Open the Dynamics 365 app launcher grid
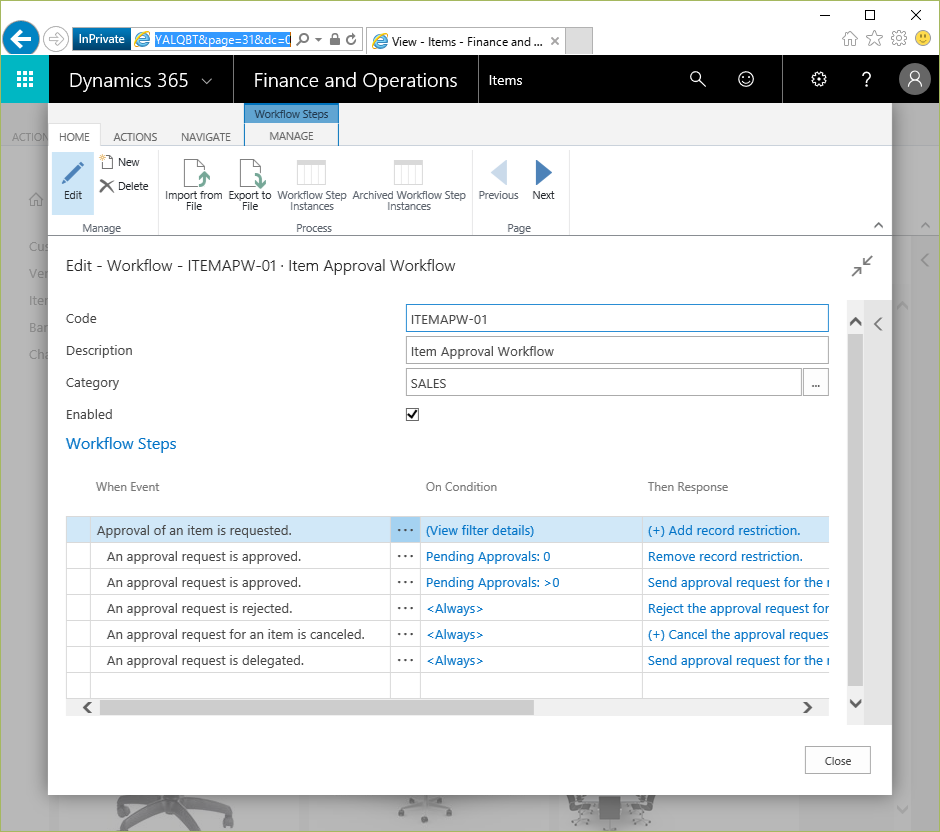Image resolution: width=940 pixels, height=832 pixels. click(25, 79)
